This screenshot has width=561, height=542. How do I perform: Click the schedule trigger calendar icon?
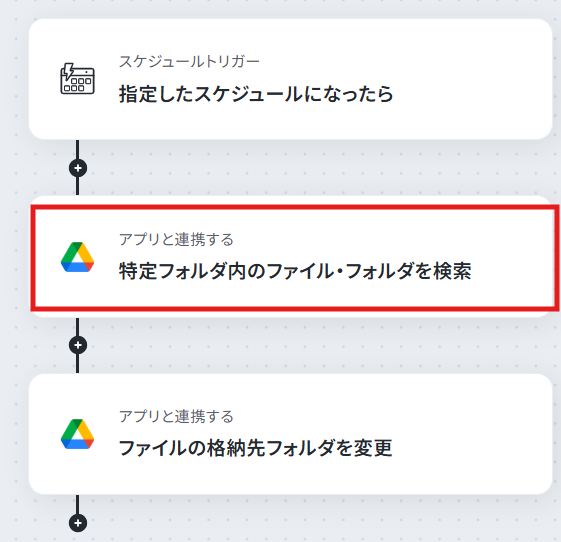click(77, 79)
